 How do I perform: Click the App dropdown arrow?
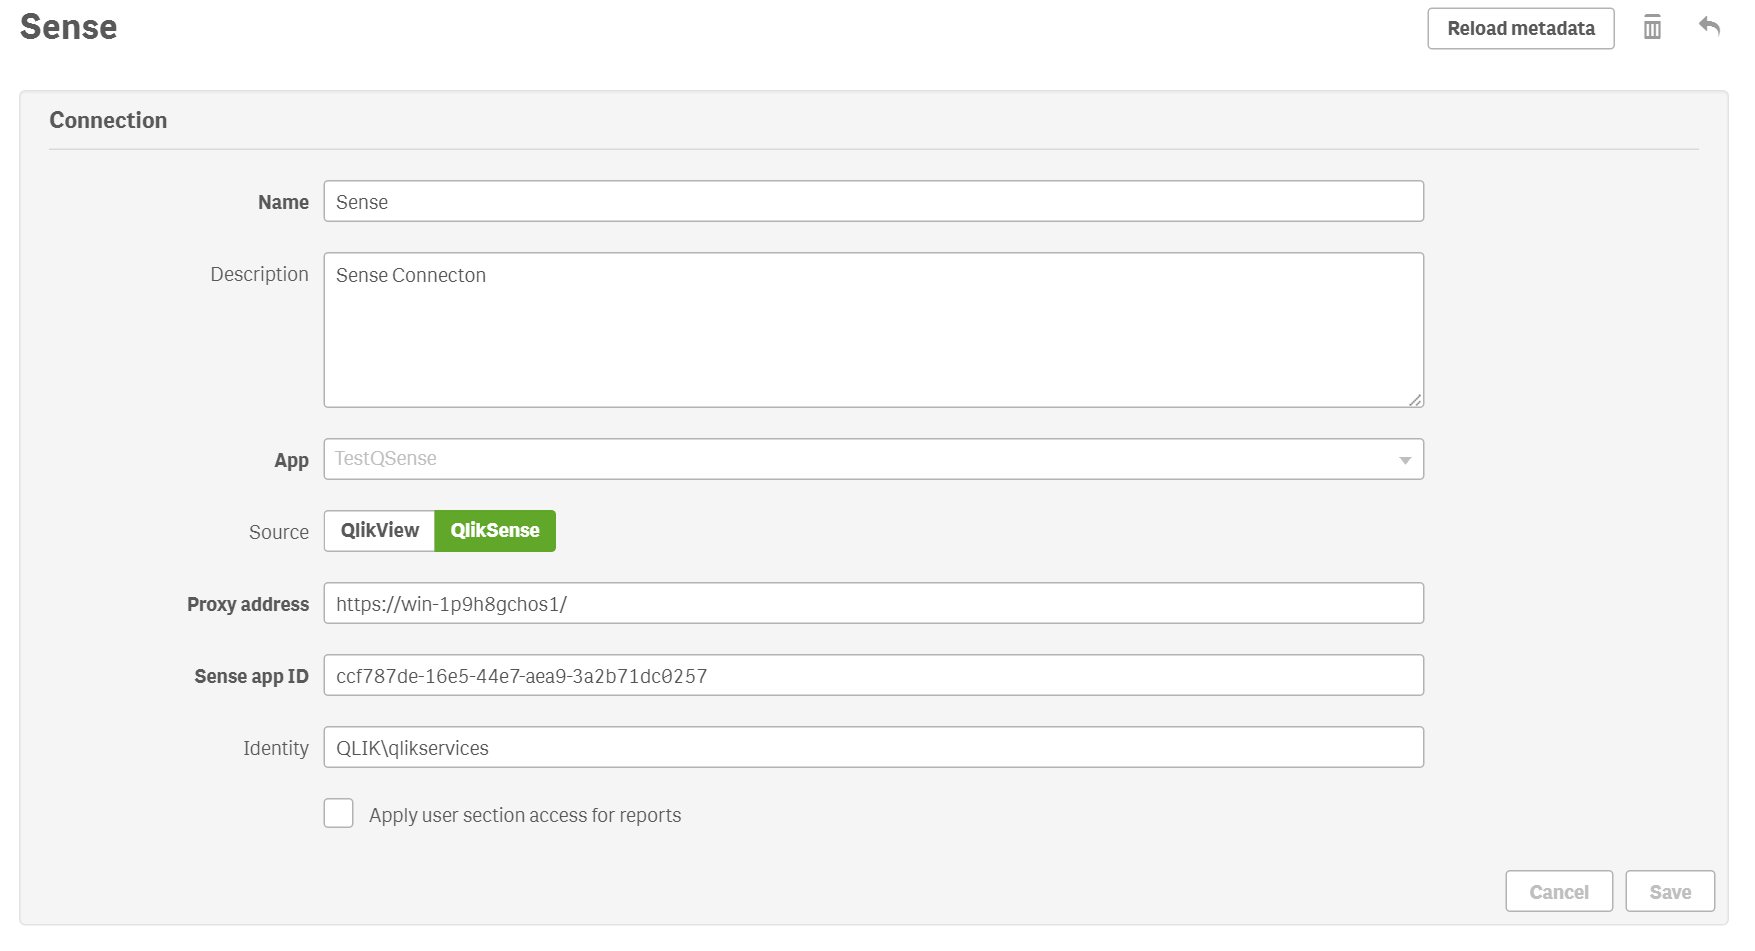tap(1404, 460)
